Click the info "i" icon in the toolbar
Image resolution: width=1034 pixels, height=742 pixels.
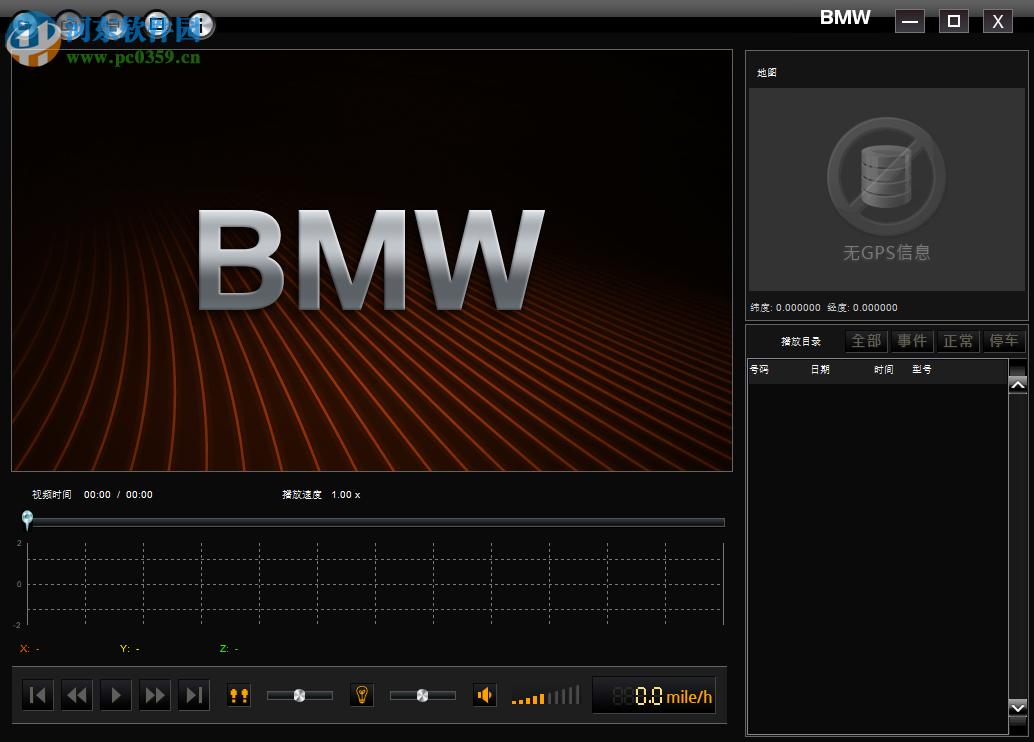click(200, 25)
